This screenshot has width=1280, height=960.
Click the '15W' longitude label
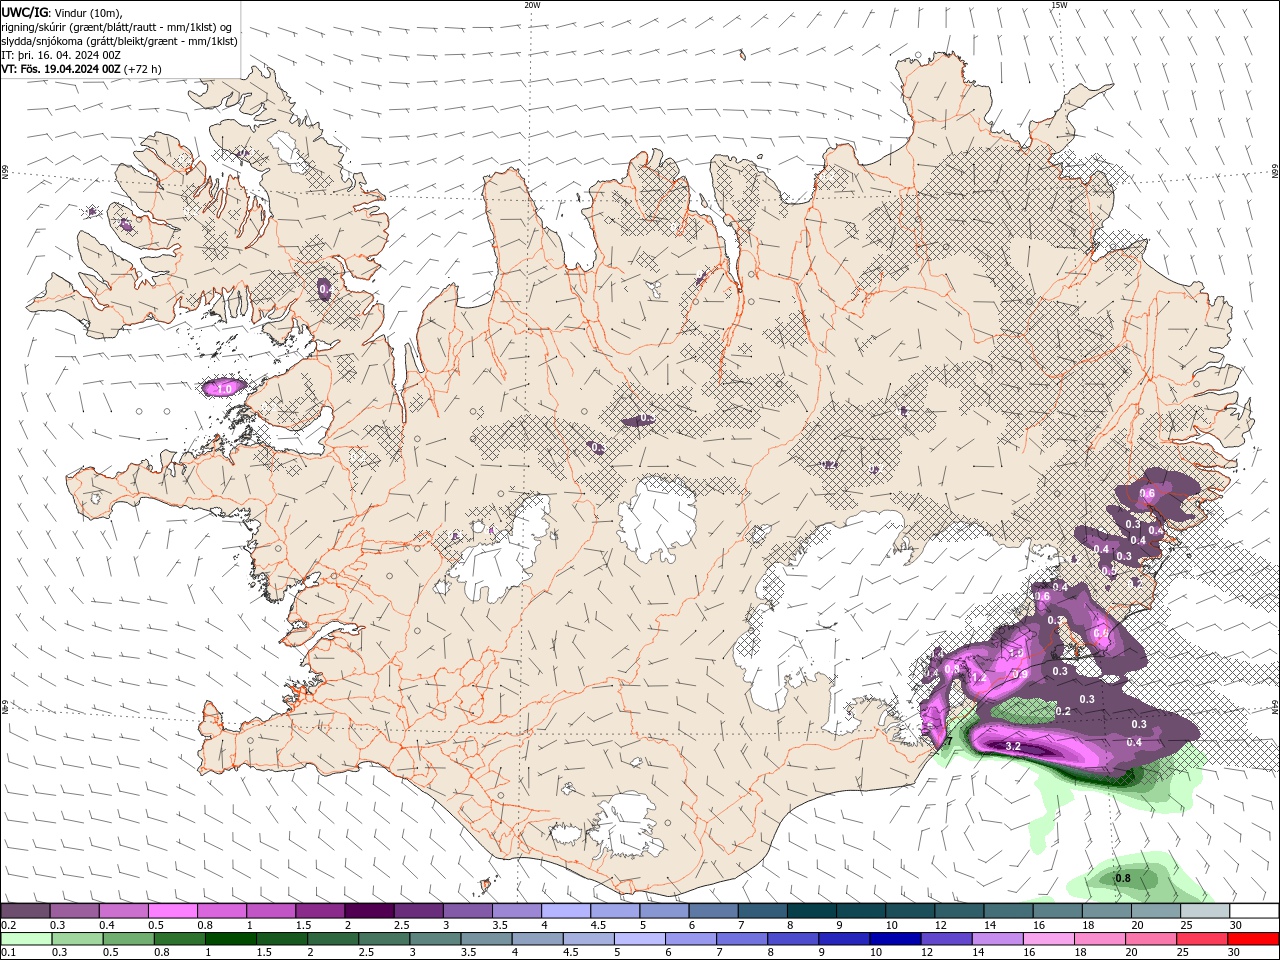point(1058,5)
